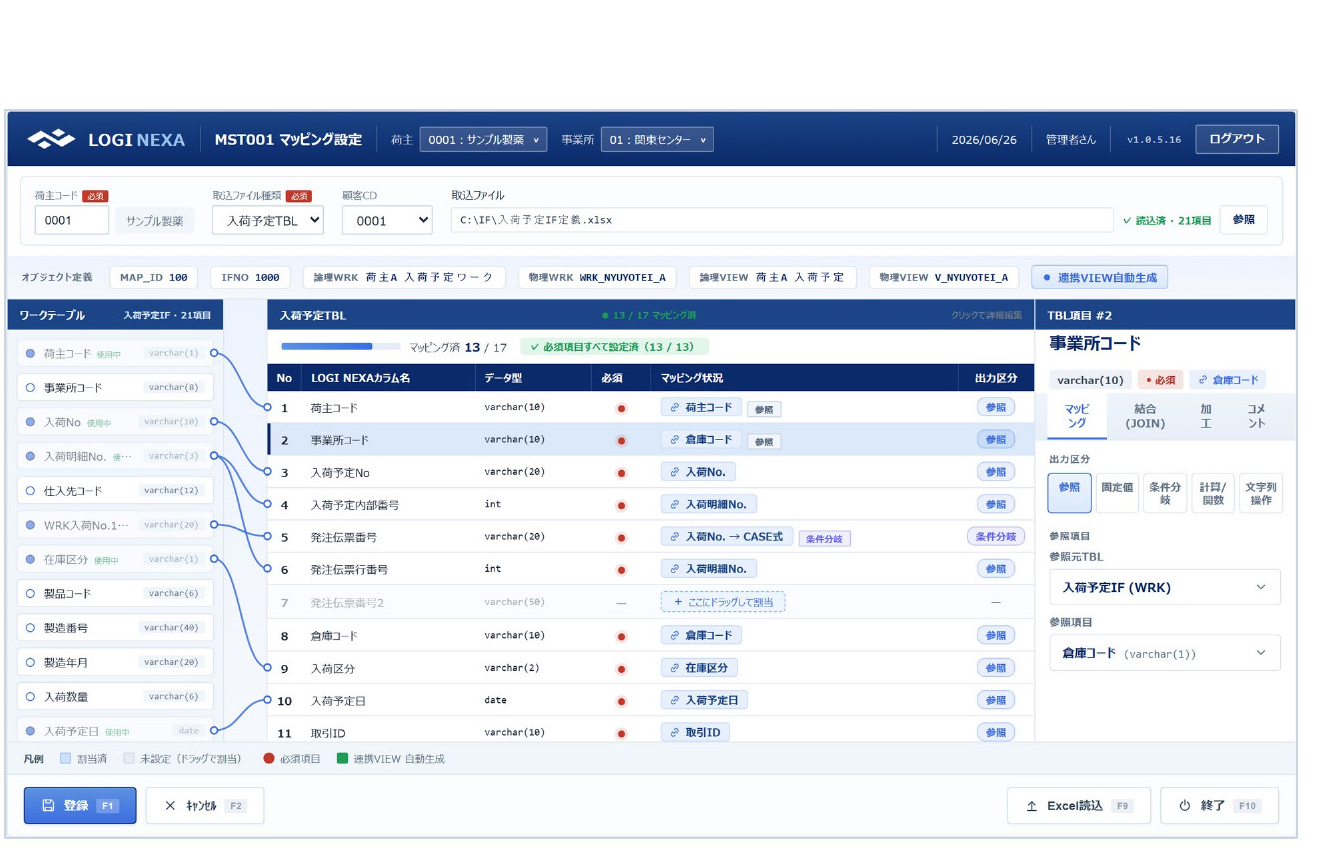Click the power icon on 終了
Viewport: 1326px width, 856px height.
(1185, 805)
